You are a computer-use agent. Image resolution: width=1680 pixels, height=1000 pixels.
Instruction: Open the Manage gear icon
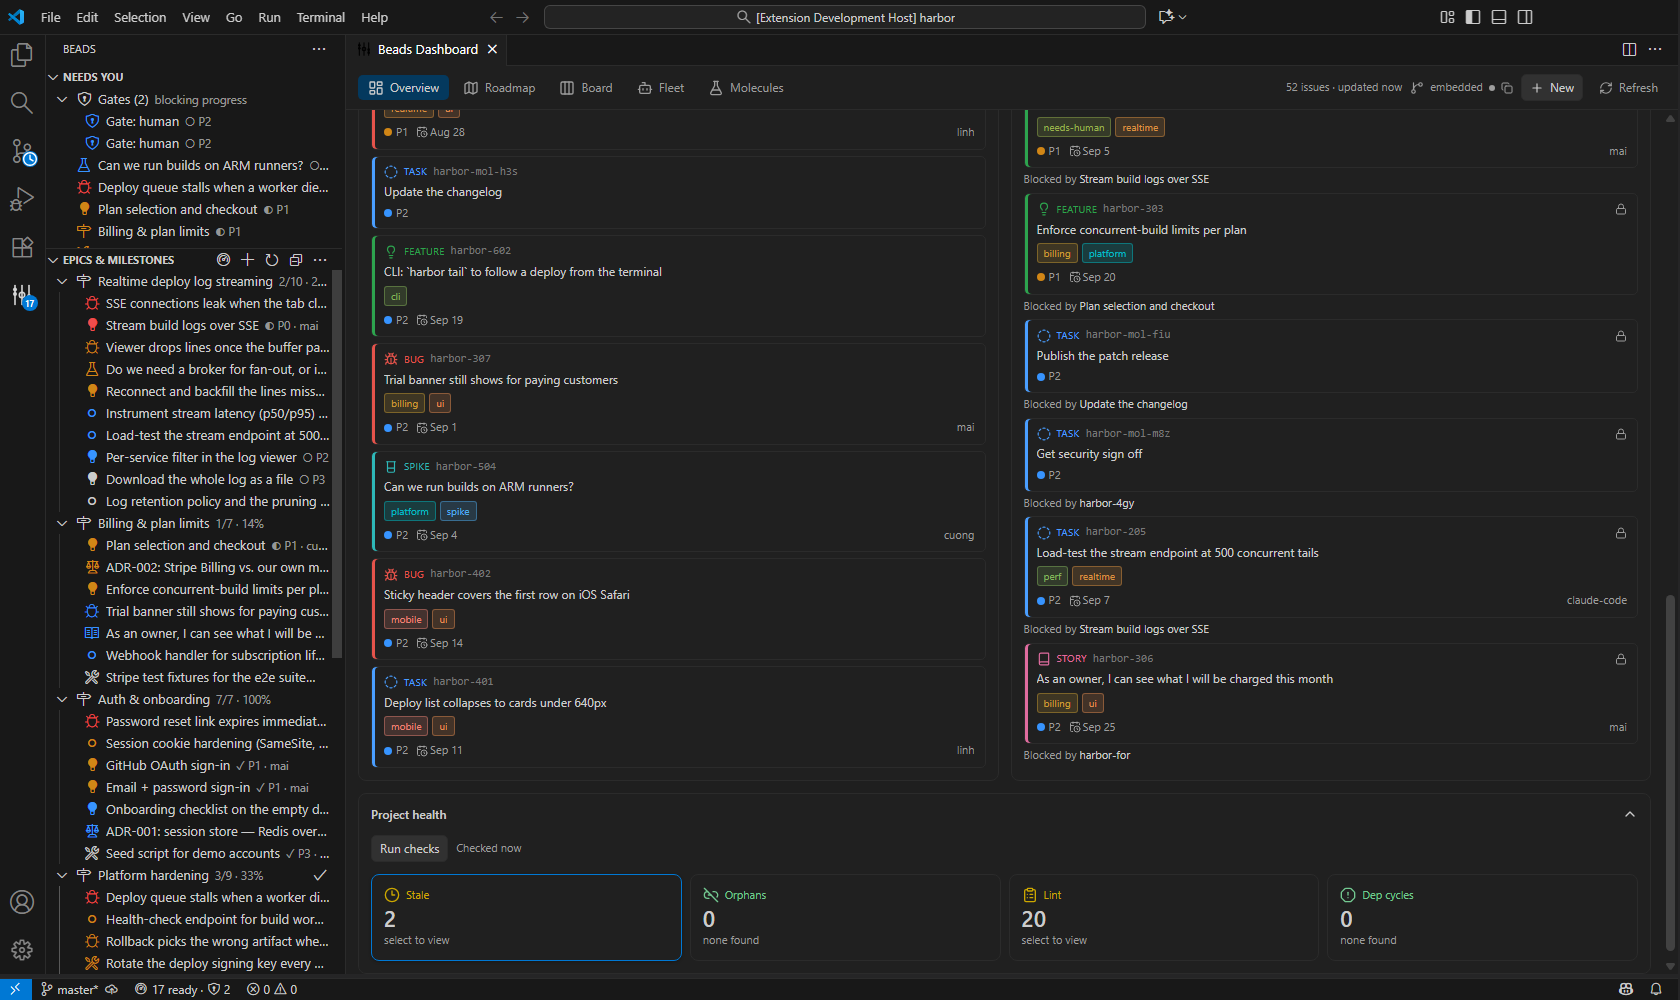(x=22, y=950)
